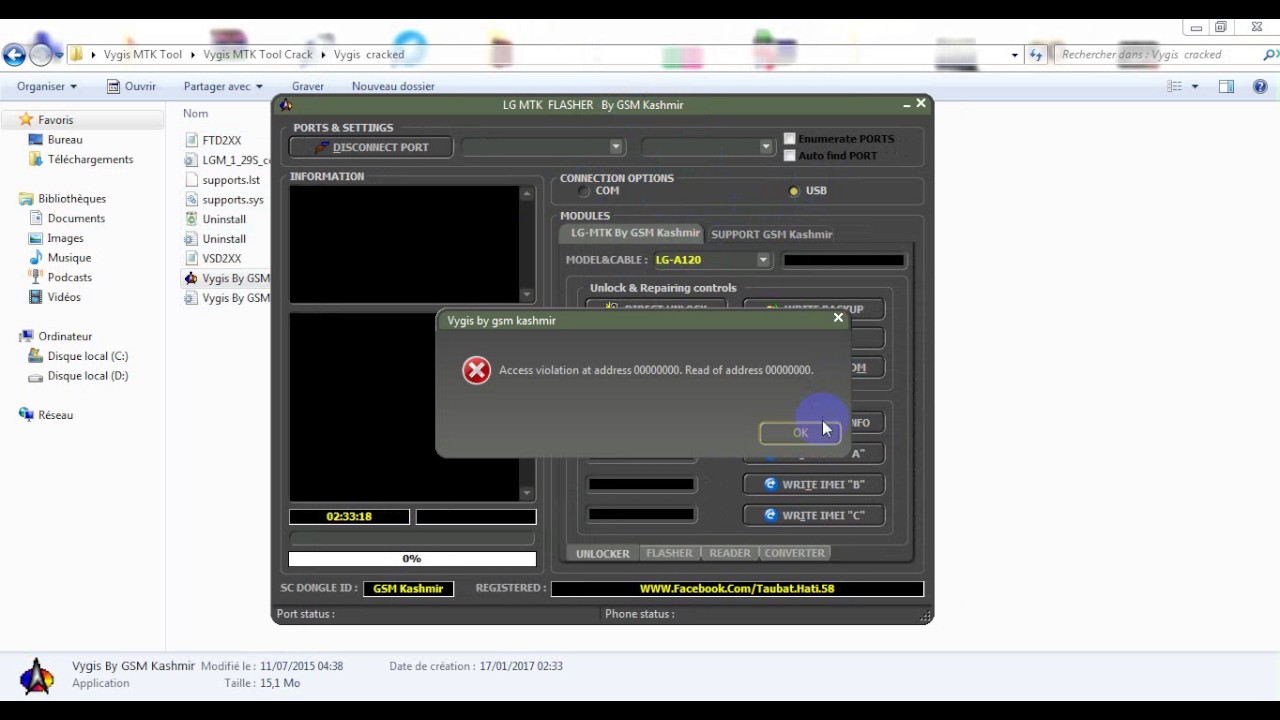The width and height of the screenshot is (1280, 720).
Task: Open Bureau in the Favoris sidebar
Action: [65, 140]
